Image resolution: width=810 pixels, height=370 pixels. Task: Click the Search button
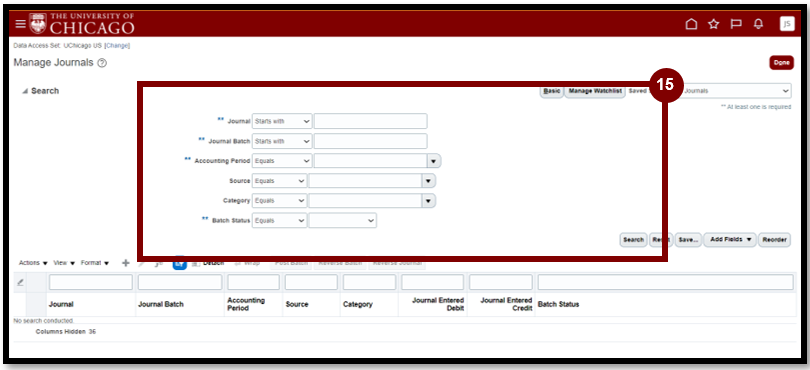point(633,240)
